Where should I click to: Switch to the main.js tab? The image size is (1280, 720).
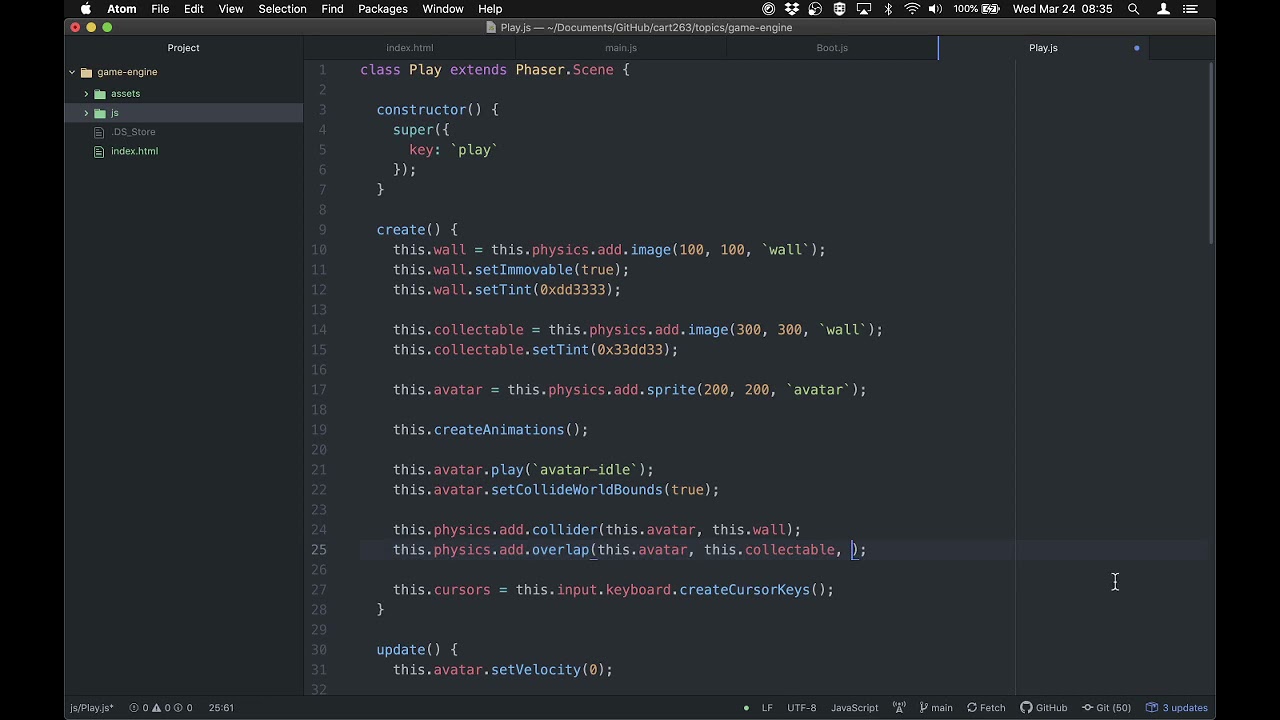point(621,48)
